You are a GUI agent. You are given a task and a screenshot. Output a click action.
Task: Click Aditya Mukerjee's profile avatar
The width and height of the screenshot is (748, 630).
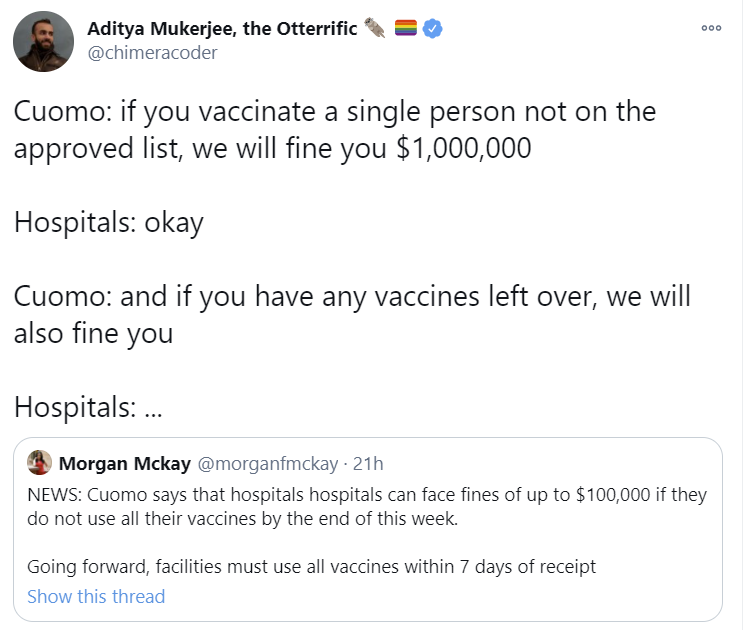42,41
